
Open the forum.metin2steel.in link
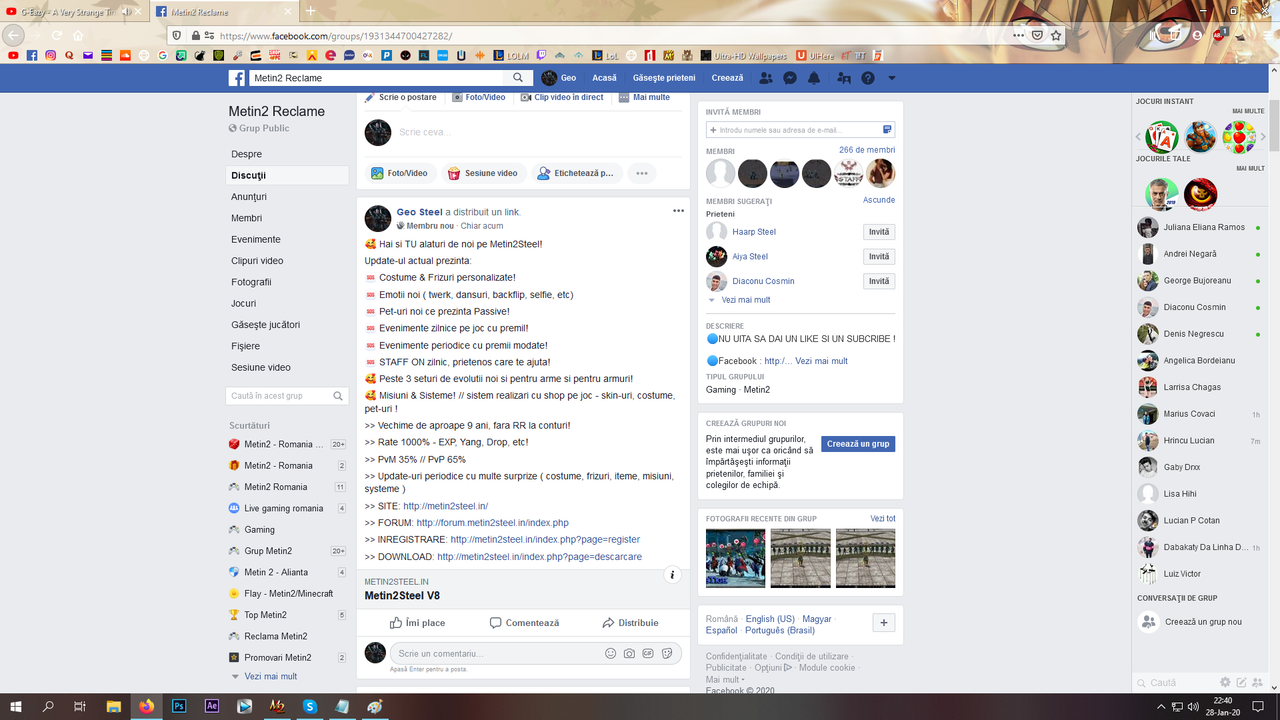point(492,523)
